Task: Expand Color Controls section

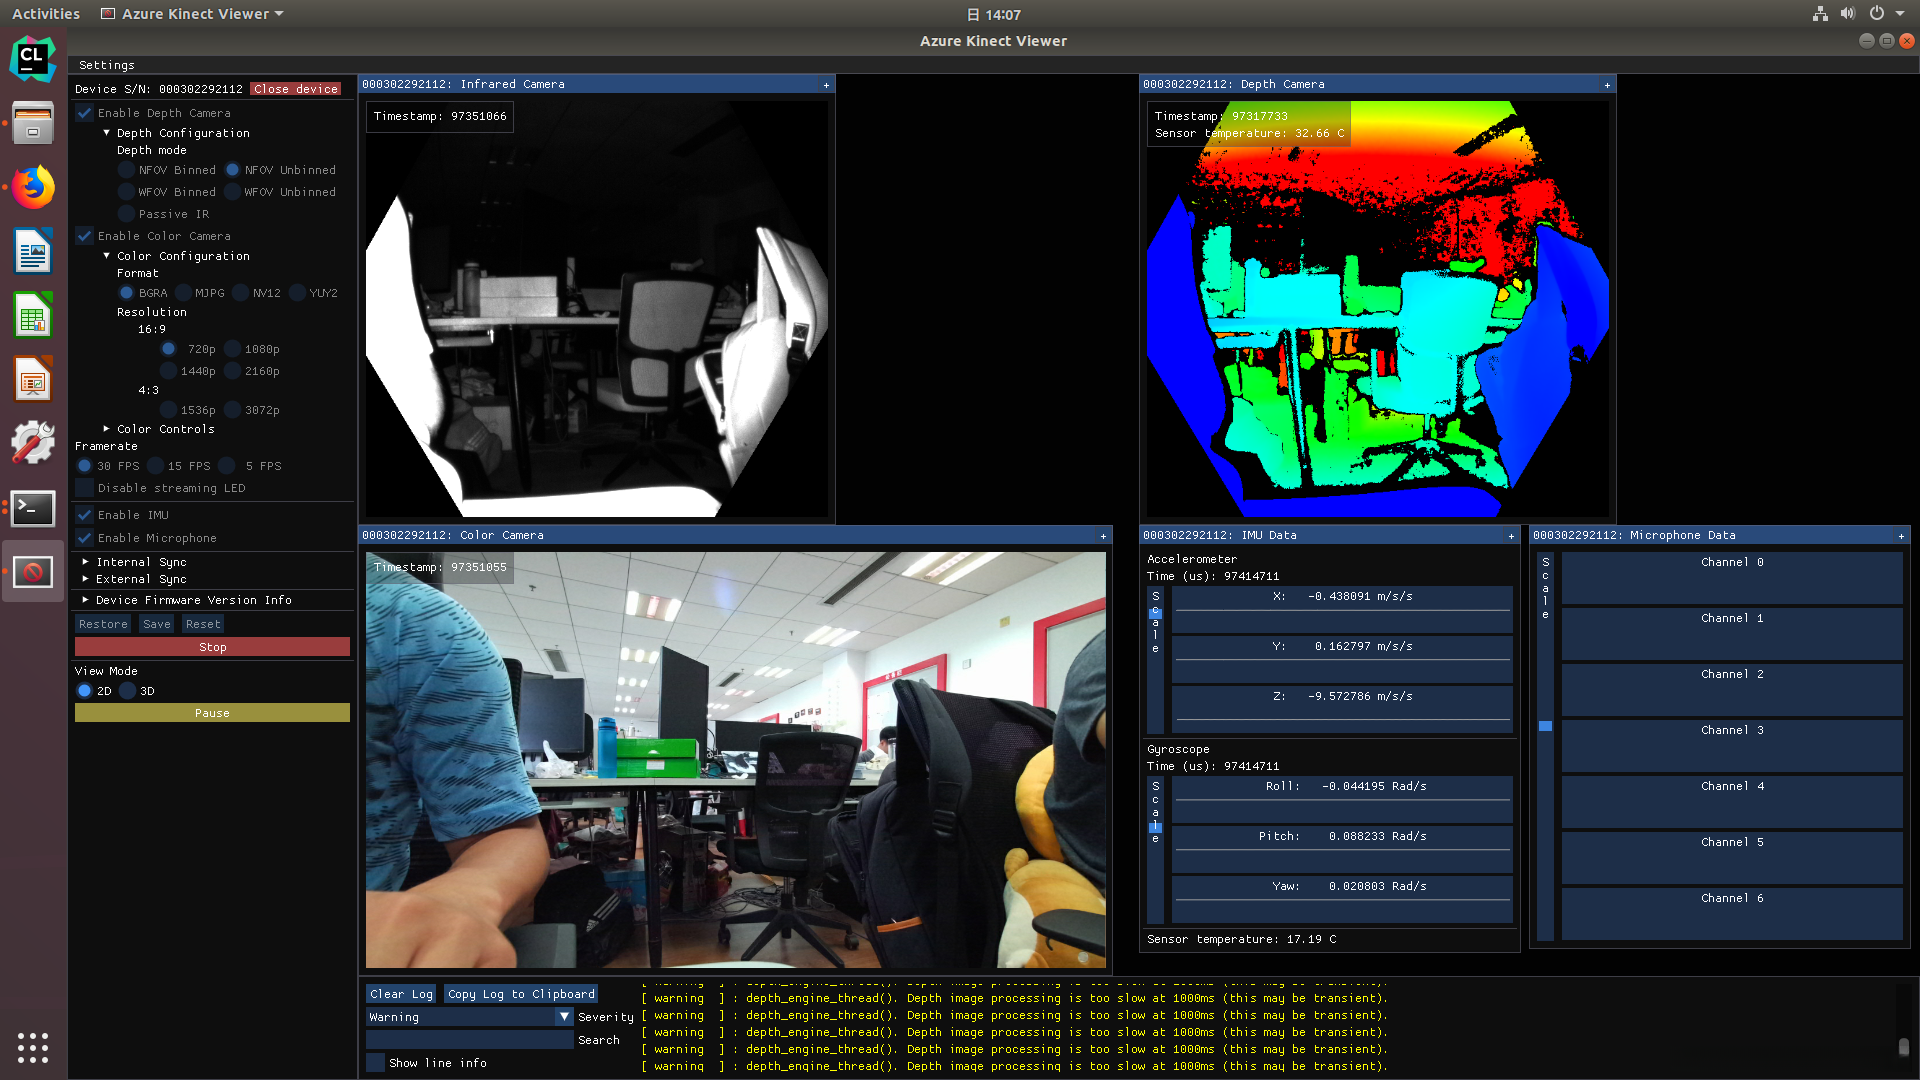Action: click(x=107, y=429)
